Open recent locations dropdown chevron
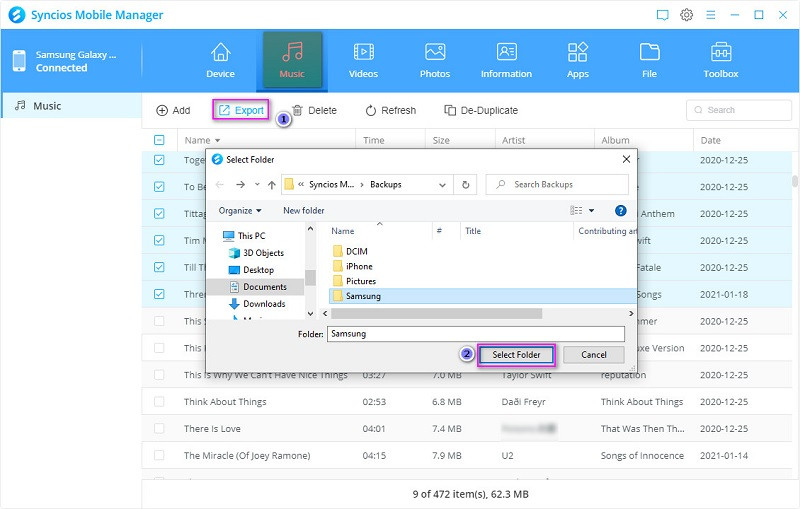 click(257, 185)
